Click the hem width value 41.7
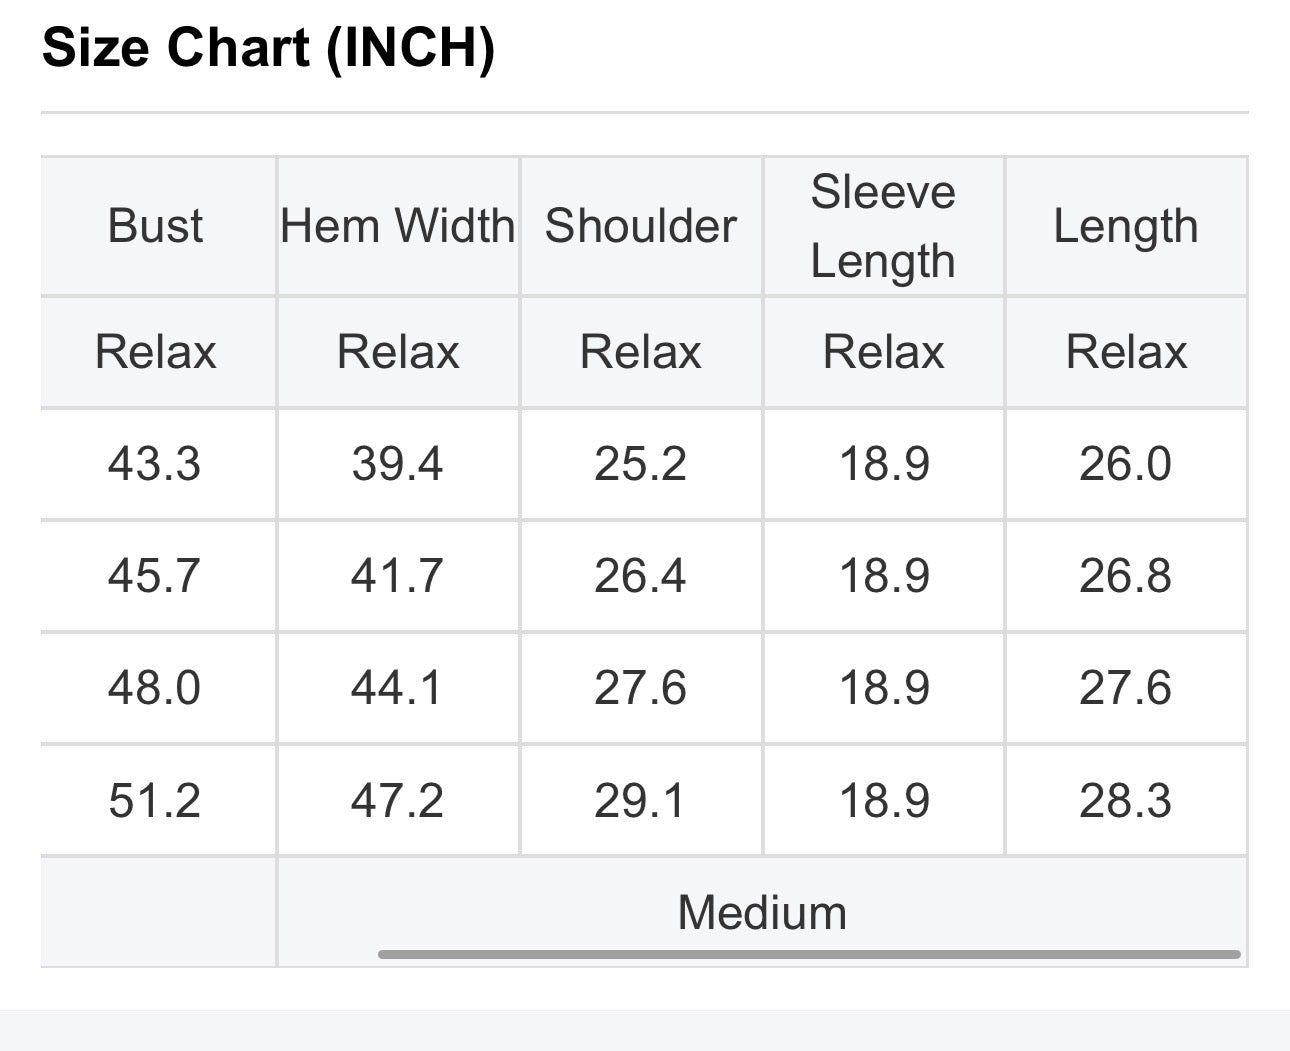Screen dimensions: 1290x1051 397,576
